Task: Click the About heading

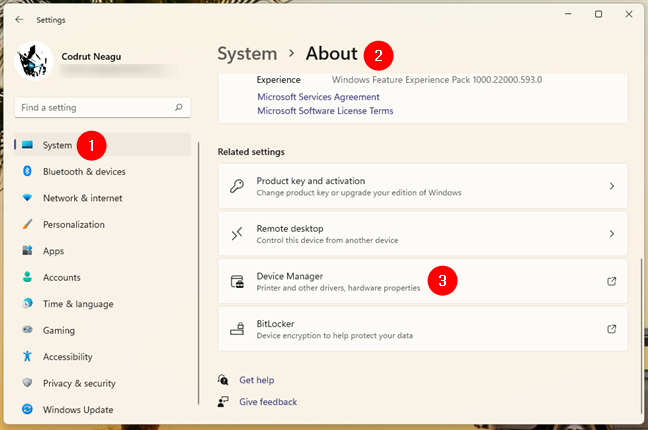Action: coord(331,54)
